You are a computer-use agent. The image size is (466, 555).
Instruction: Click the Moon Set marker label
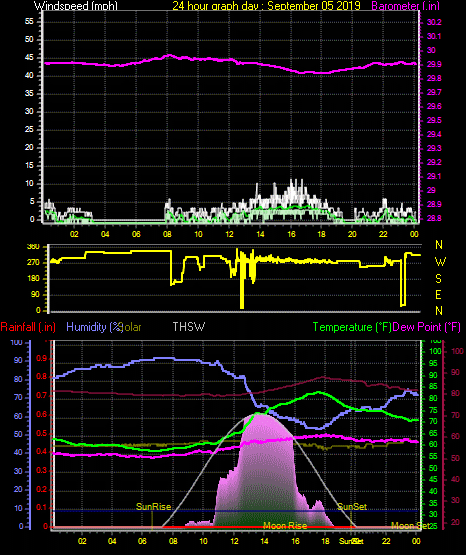tap(410, 526)
